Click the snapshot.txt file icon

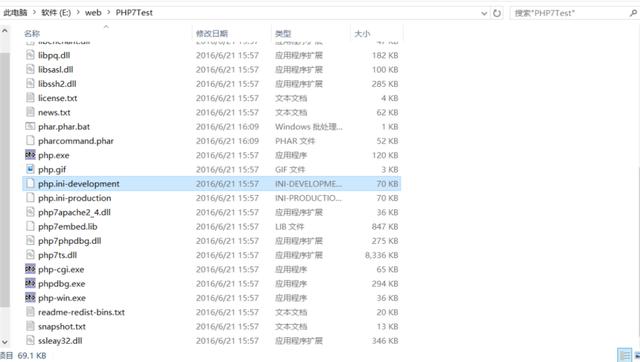(30, 326)
